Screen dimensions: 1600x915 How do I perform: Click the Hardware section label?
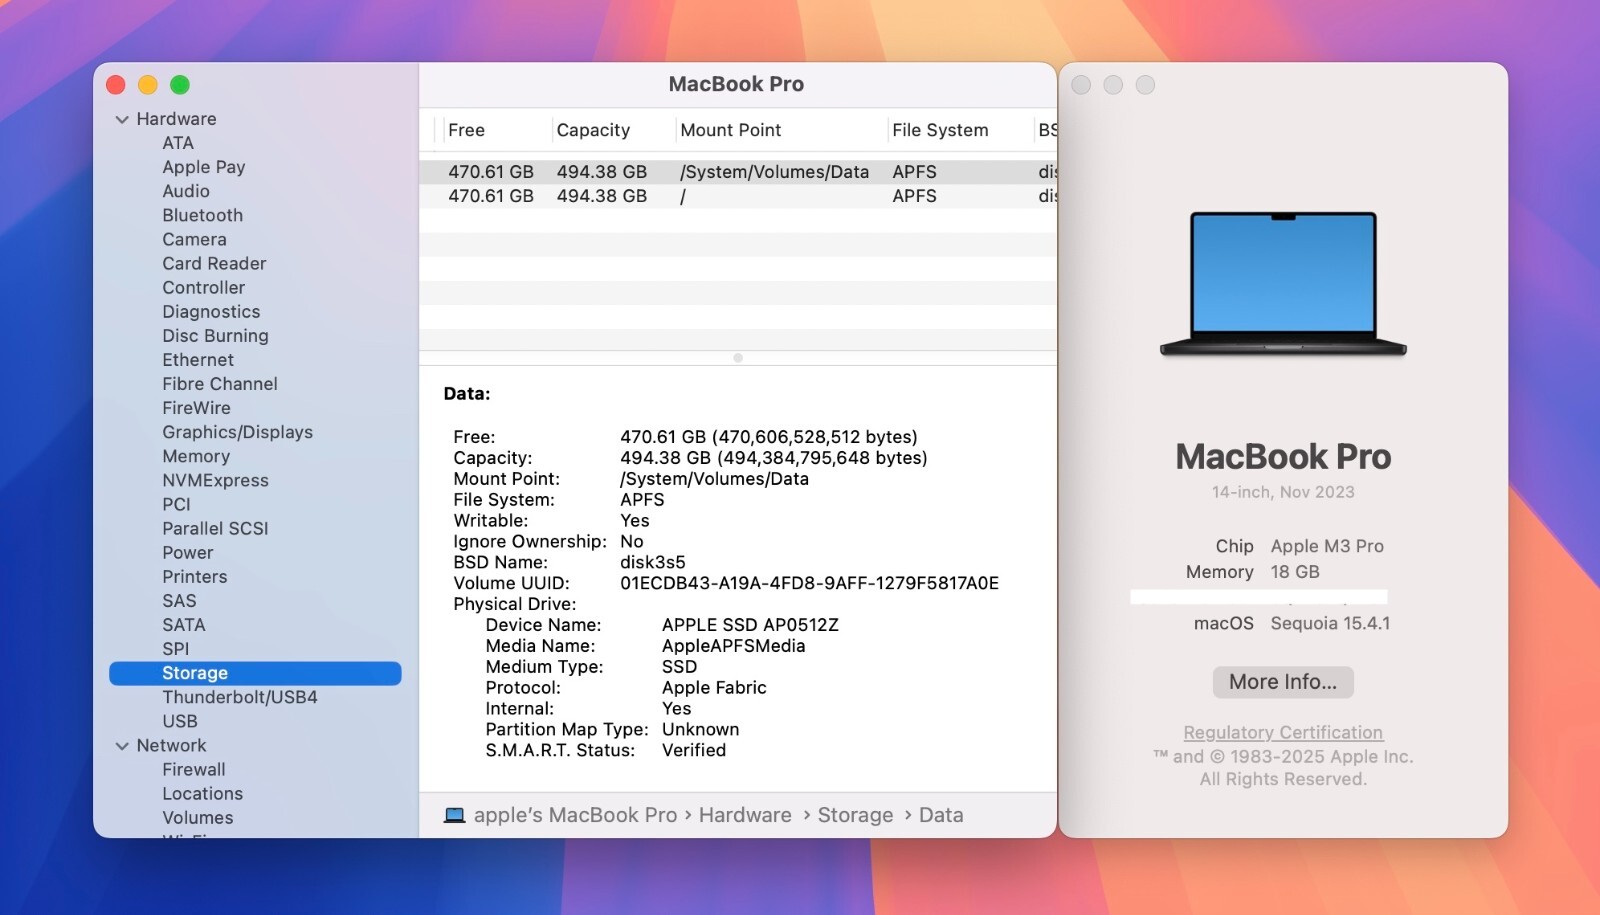pyautogui.click(x=176, y=119)
